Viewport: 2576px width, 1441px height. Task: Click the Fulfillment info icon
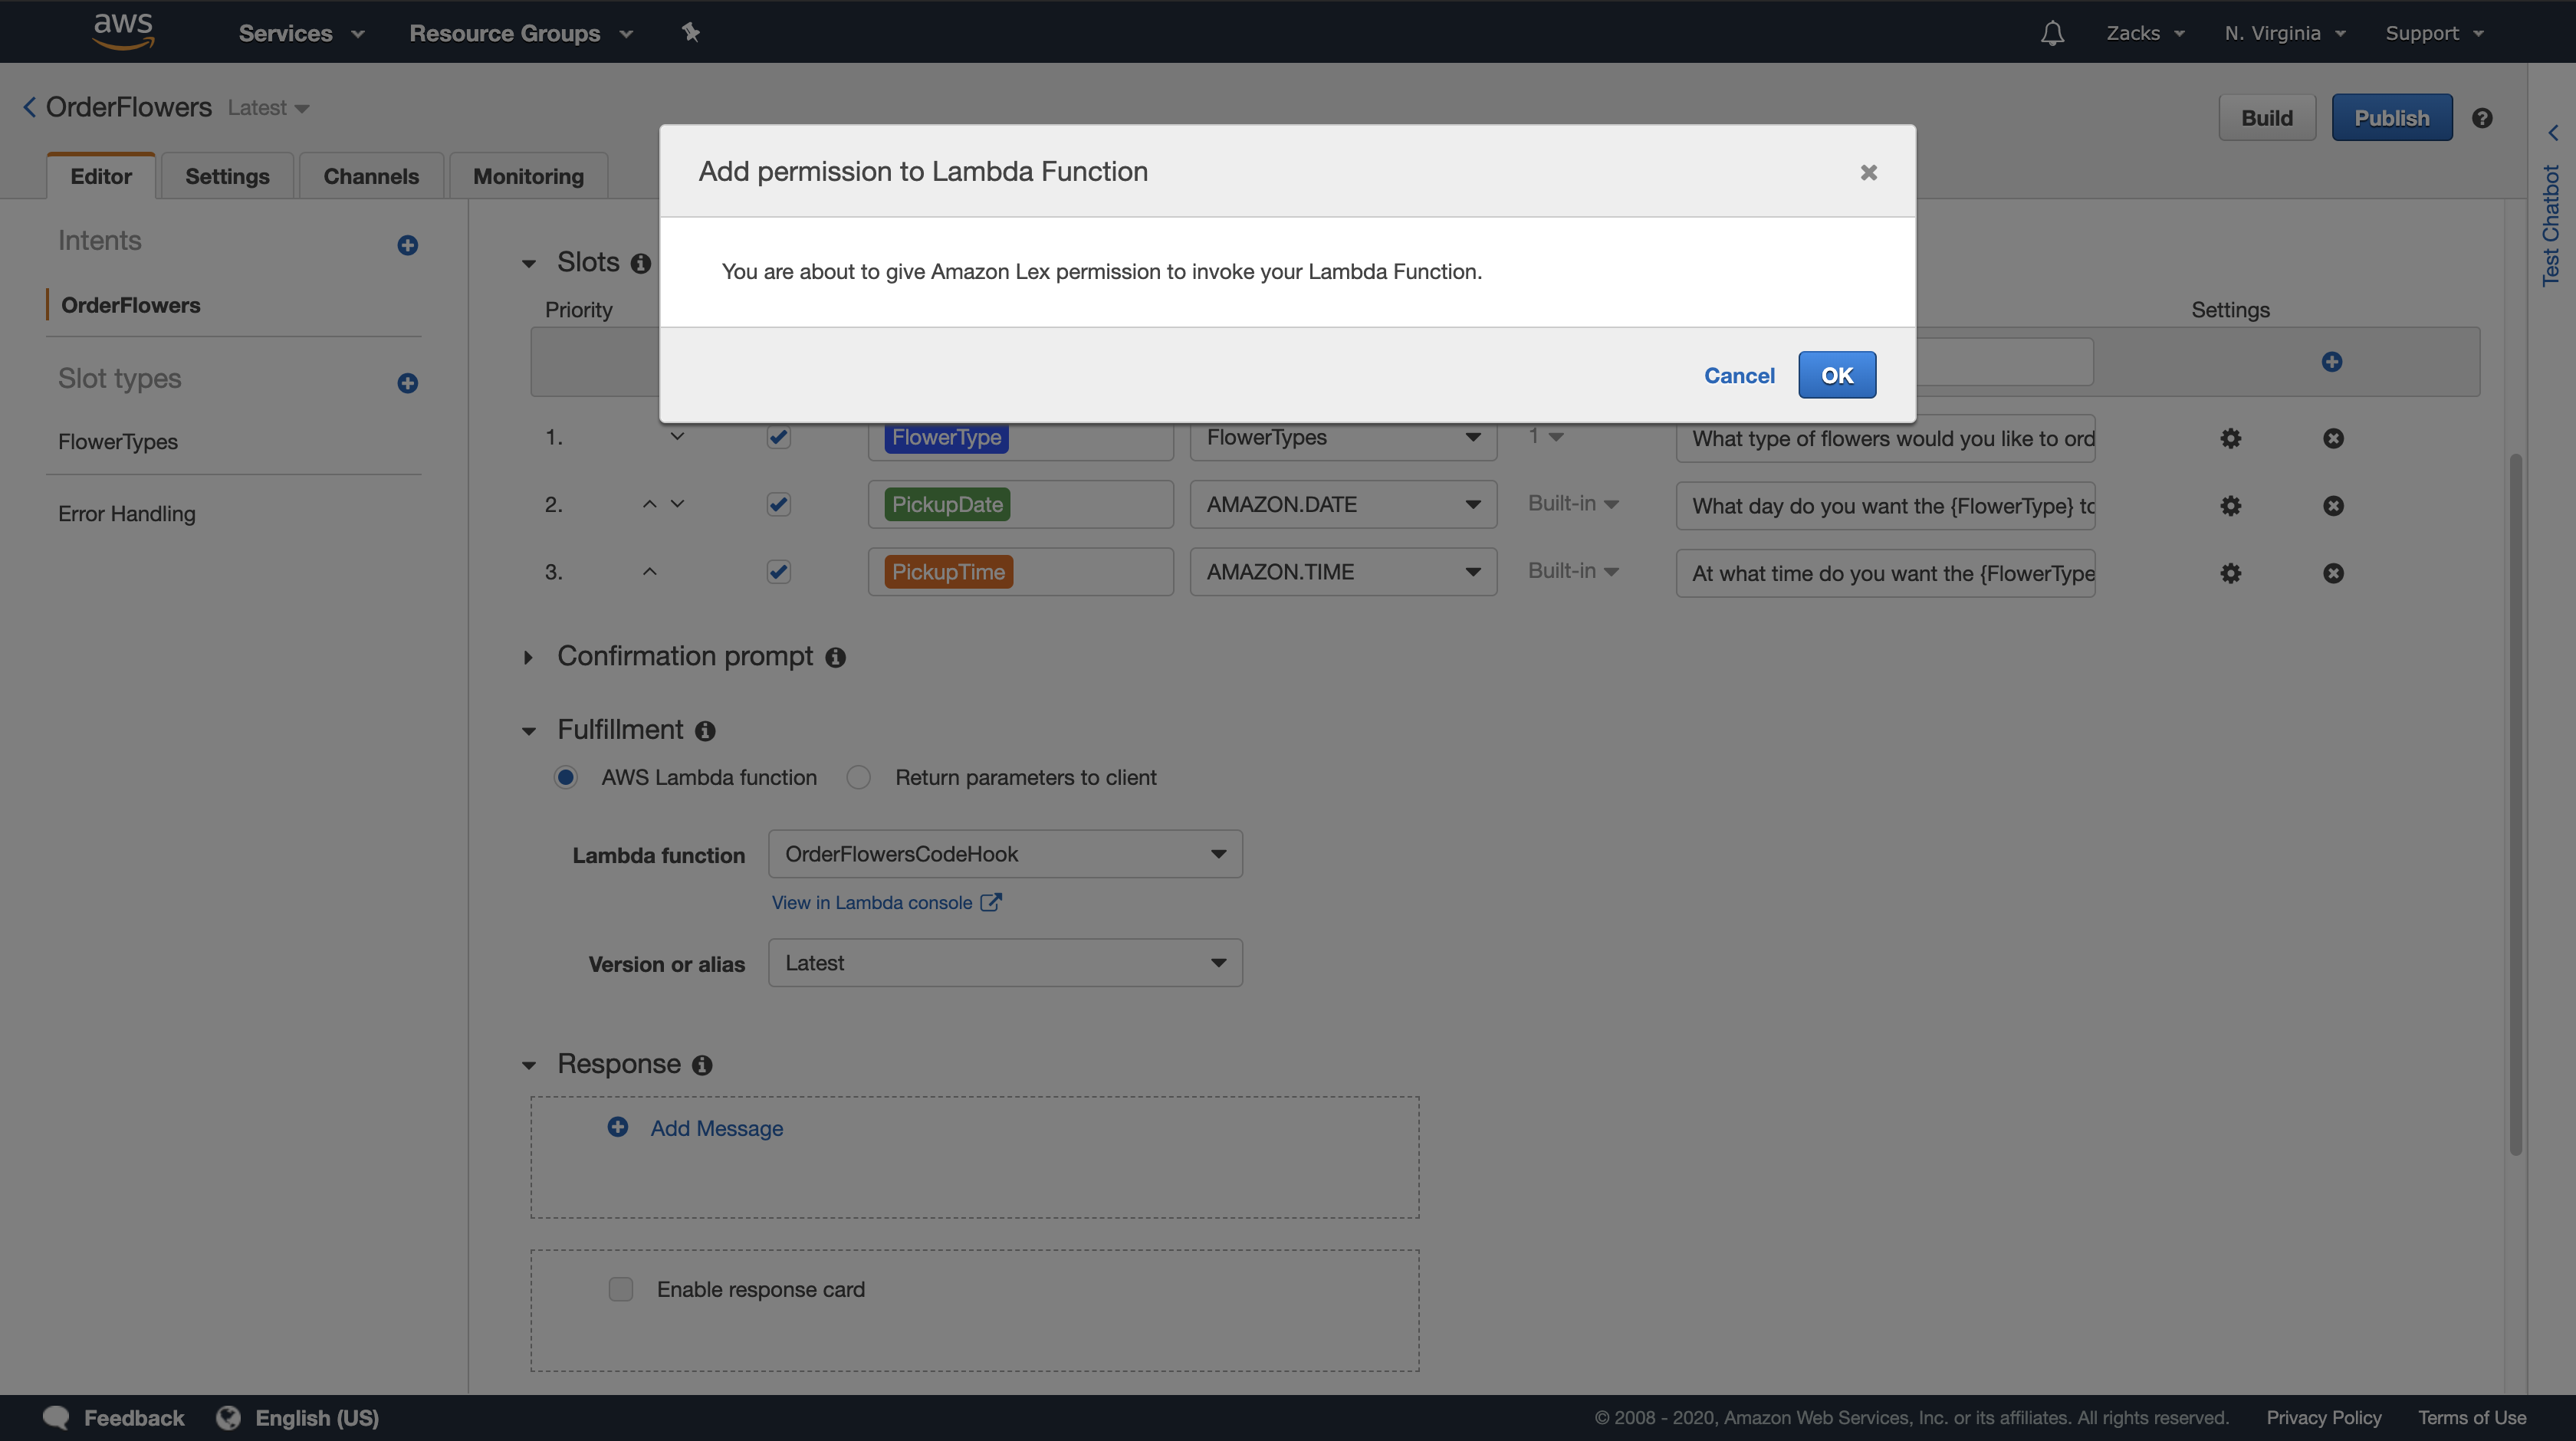tap(705, 731)
